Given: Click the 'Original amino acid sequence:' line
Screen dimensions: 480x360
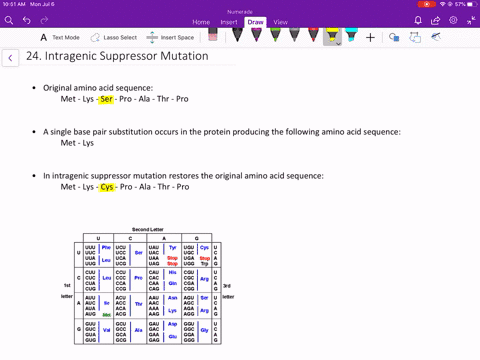Looking at the screenshot, I should pos(98,88).
